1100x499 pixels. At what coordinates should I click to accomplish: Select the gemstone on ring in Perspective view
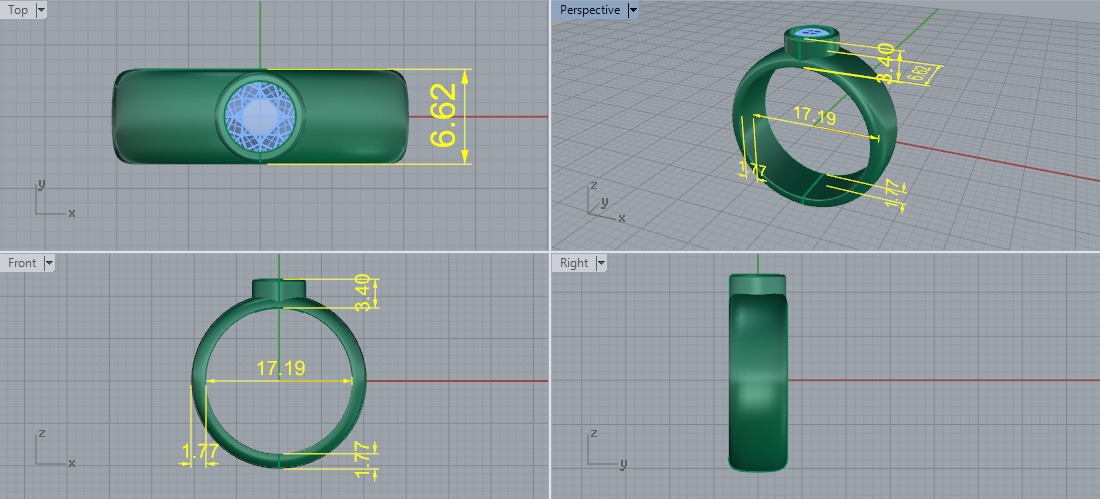click(814, 32)
